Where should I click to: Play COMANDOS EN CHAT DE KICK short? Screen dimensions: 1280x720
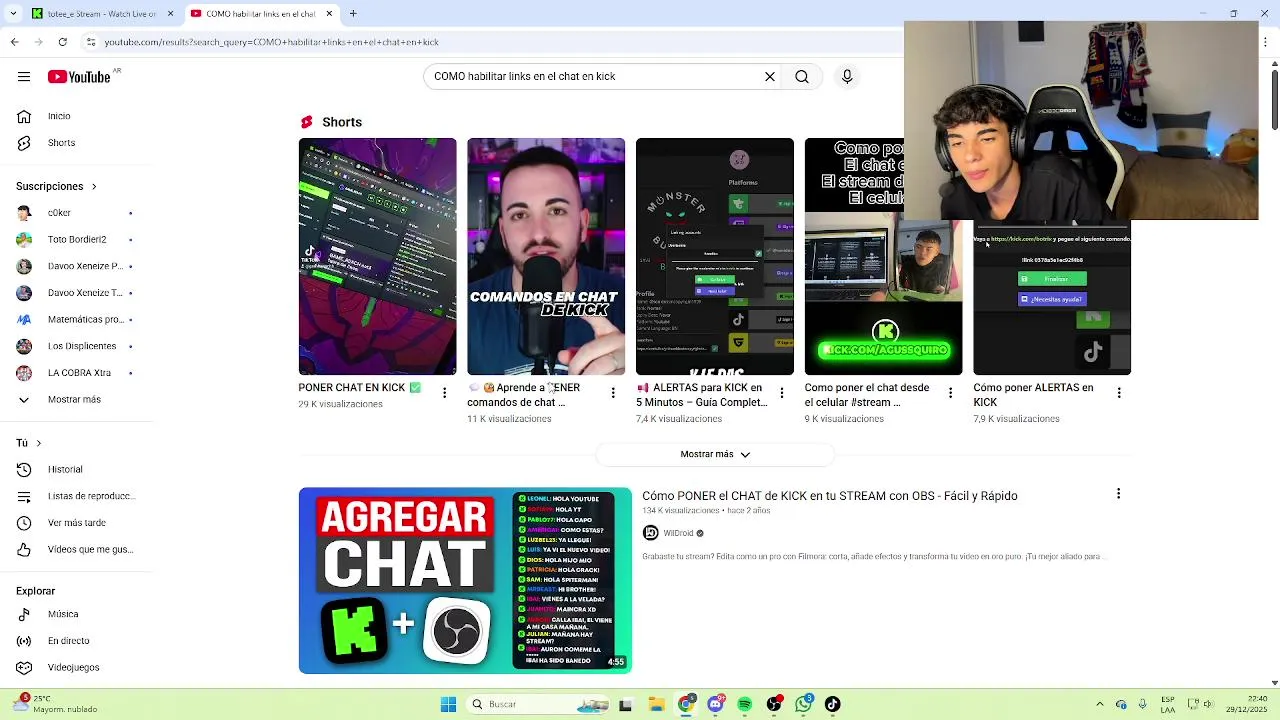546,257
